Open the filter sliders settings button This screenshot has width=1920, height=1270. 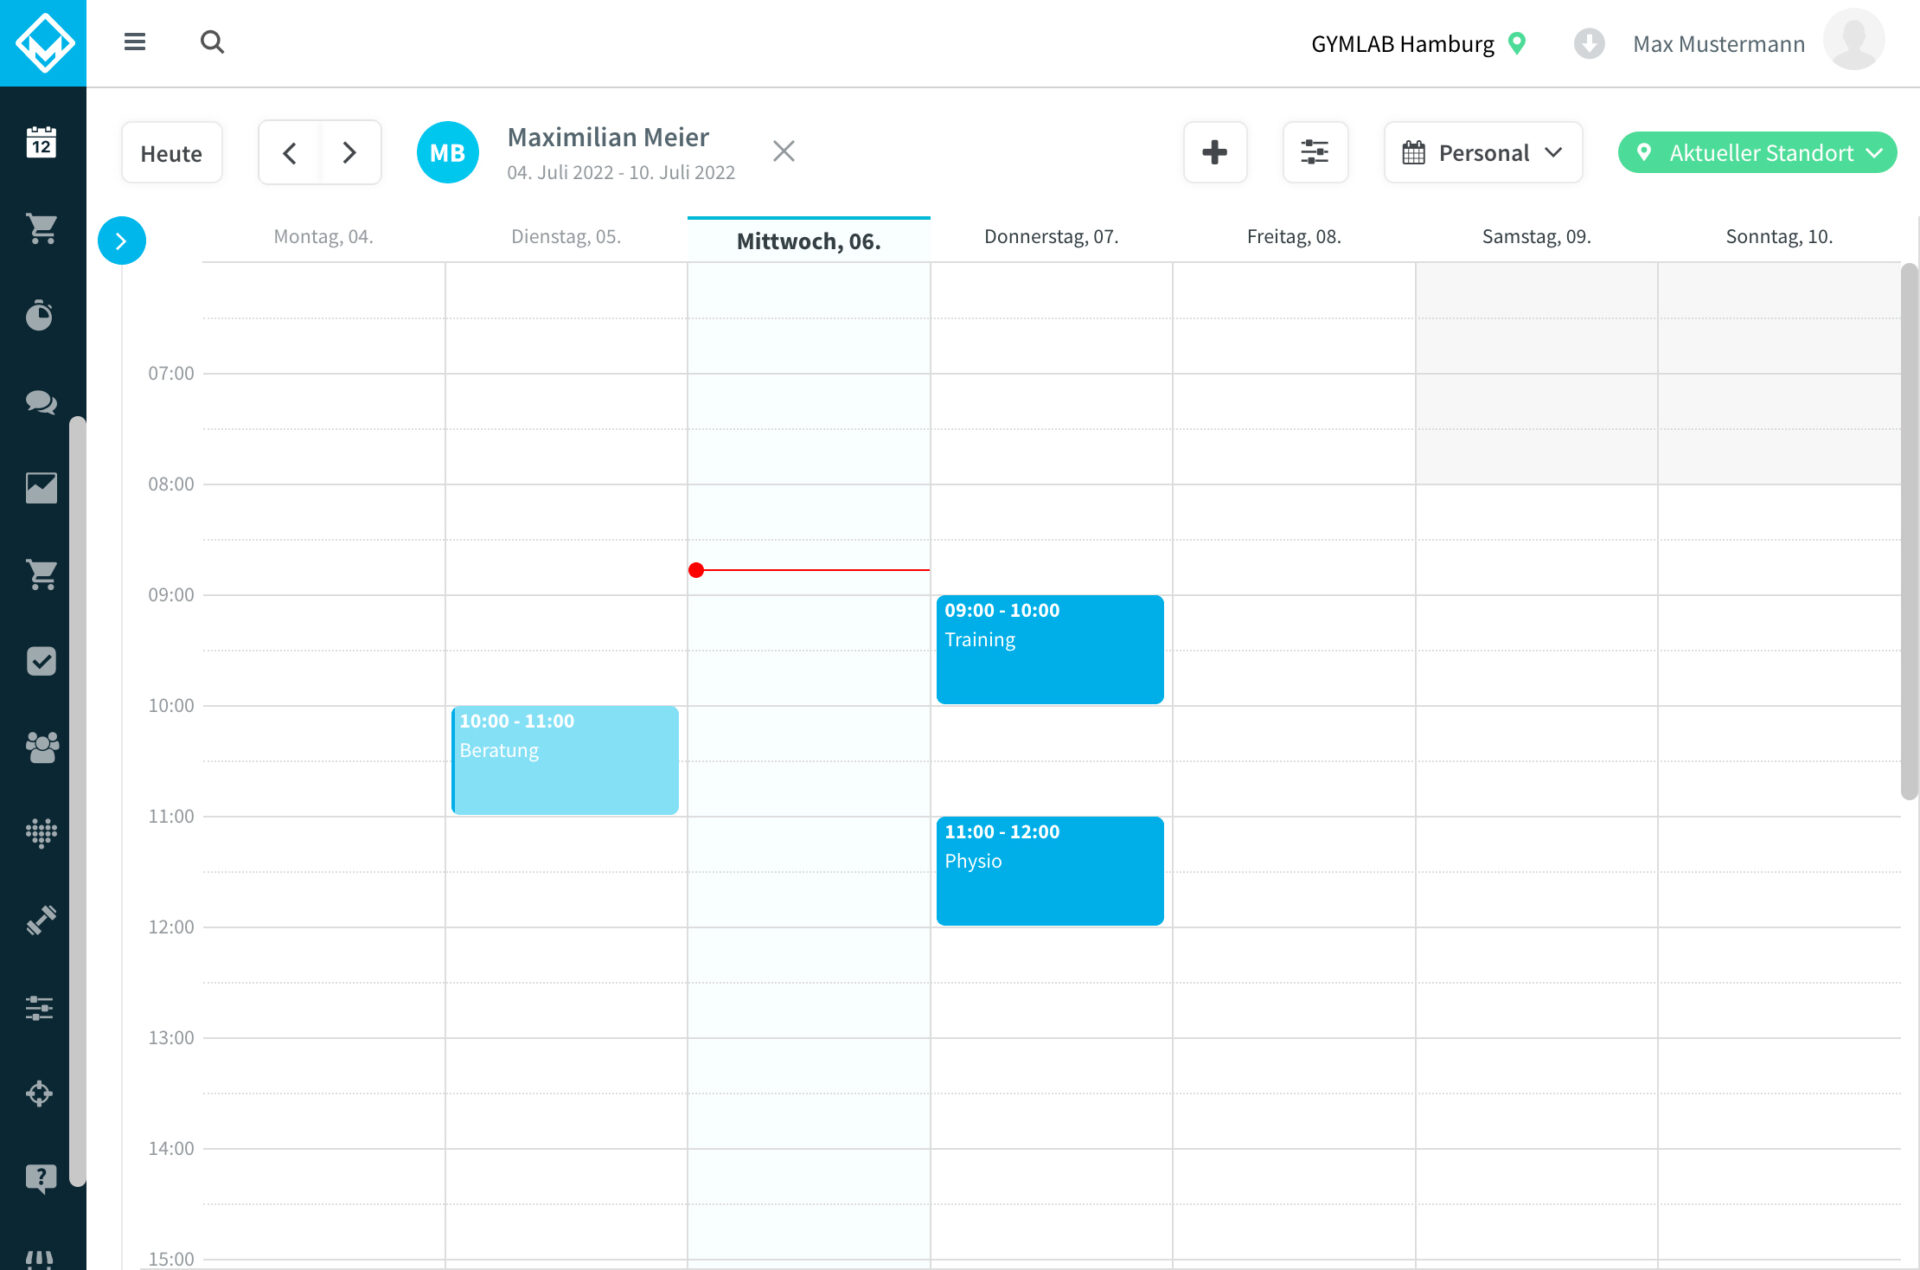point(1314,153)
